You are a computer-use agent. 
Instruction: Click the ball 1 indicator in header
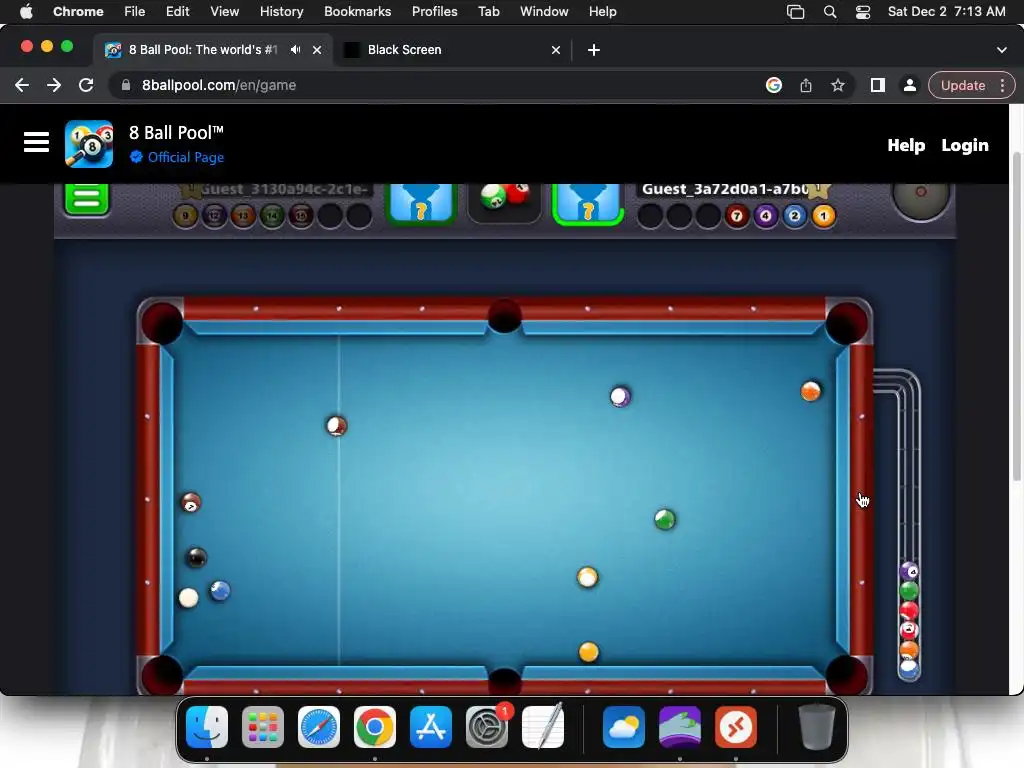point(824,216)
